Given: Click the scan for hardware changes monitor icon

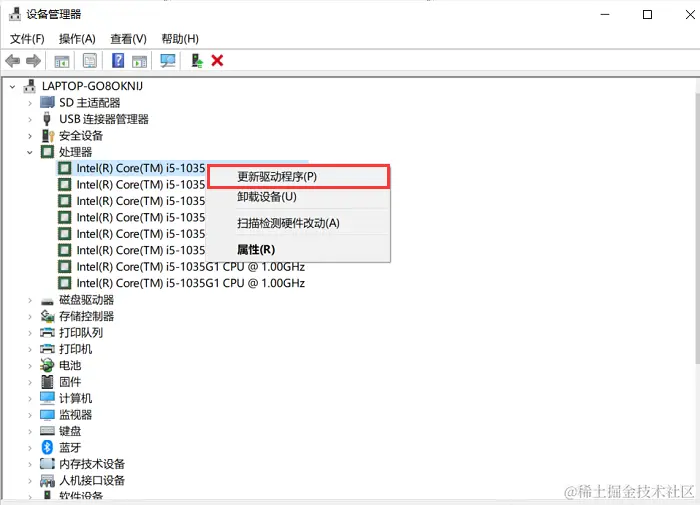Looking at the screenshot, I should click(168, 61).
